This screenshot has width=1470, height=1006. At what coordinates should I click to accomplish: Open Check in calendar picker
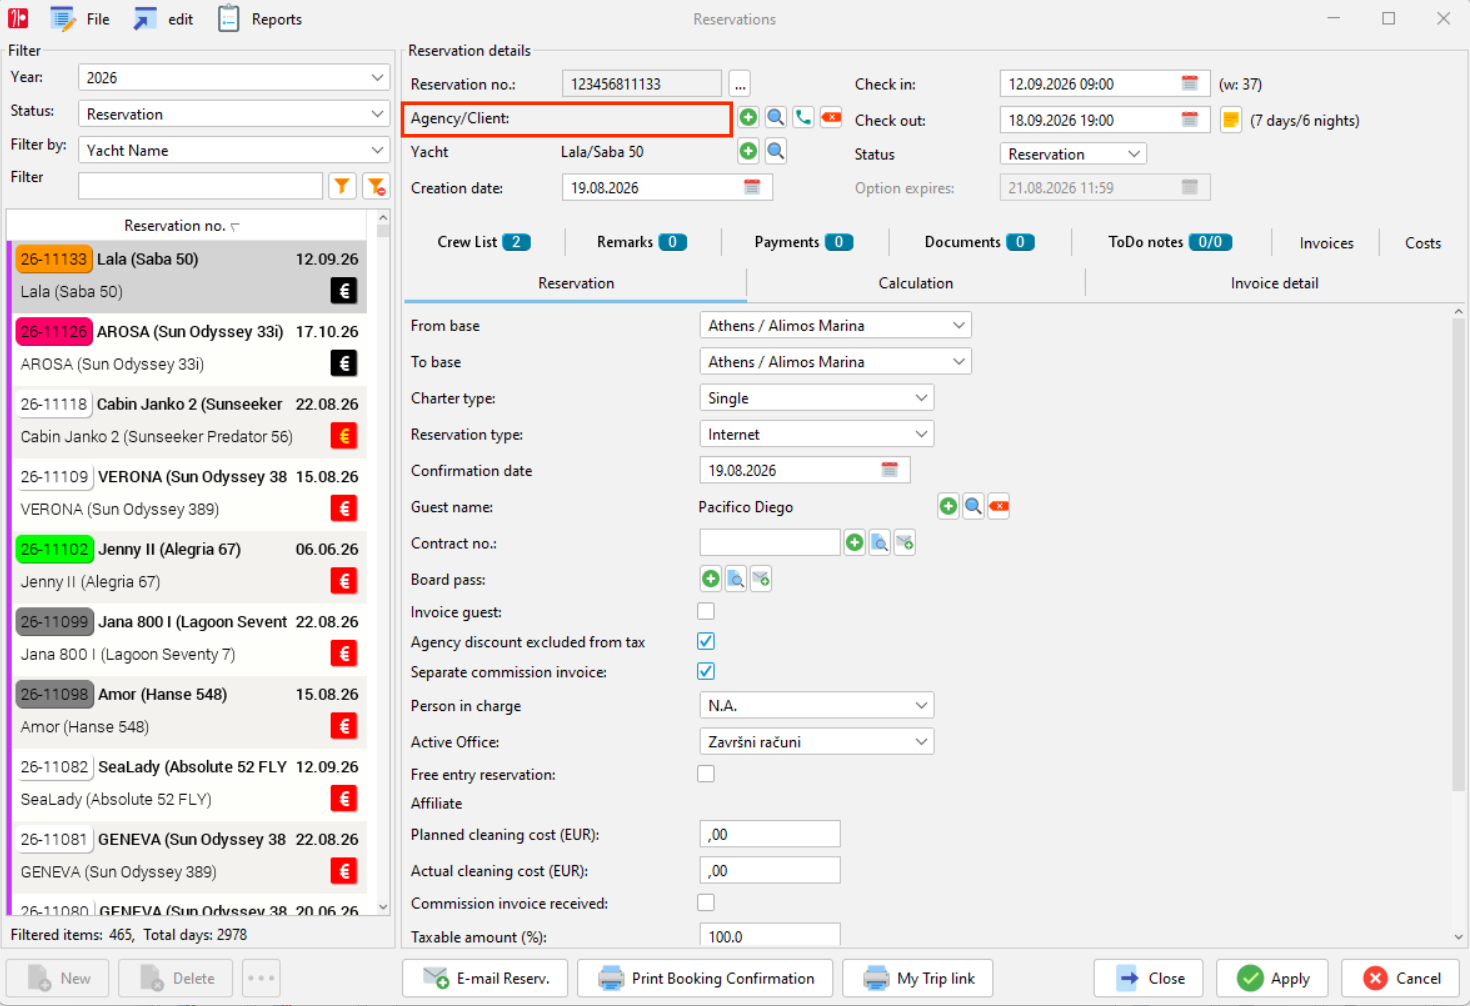point(1190,84)
